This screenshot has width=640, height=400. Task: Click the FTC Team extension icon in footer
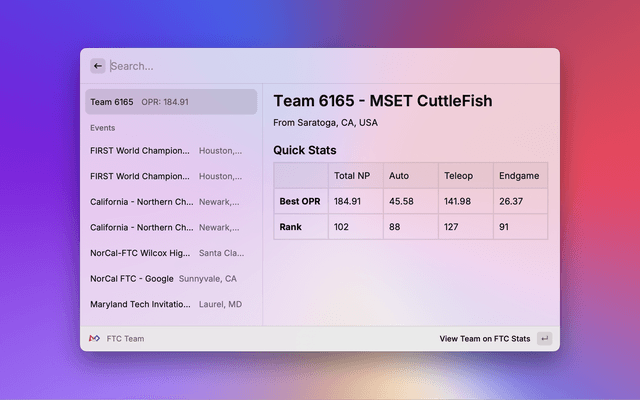click(x=94, y=339)
